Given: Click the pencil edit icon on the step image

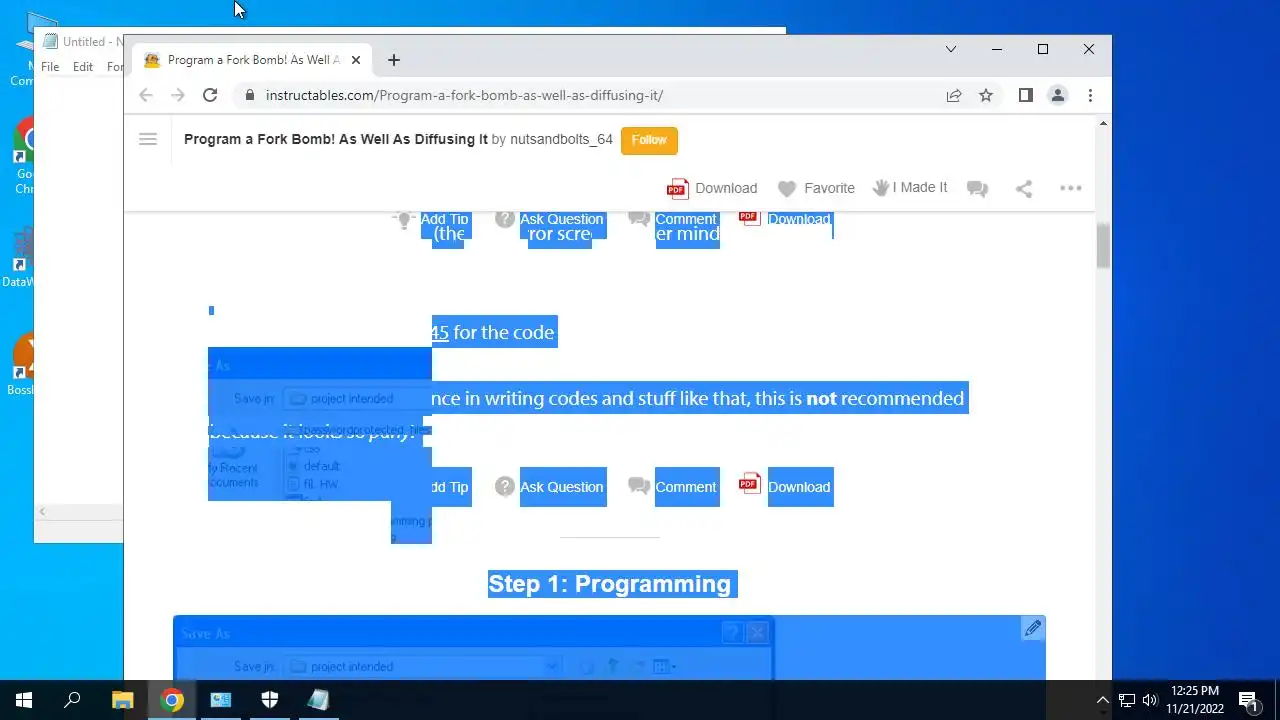Looking at the screenshot, I should click(x=1033, y=628).
